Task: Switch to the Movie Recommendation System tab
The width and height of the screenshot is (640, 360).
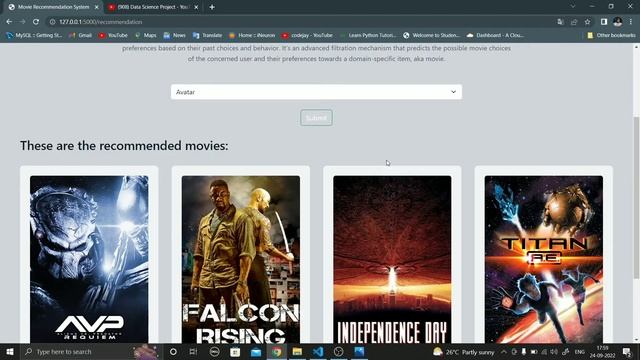Action: [x=53, y=7]
